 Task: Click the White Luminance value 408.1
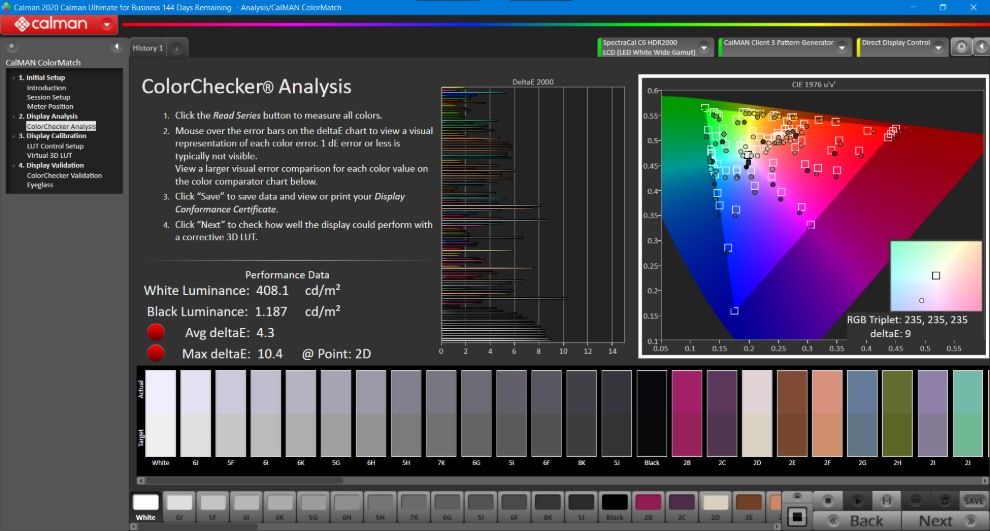272,290
